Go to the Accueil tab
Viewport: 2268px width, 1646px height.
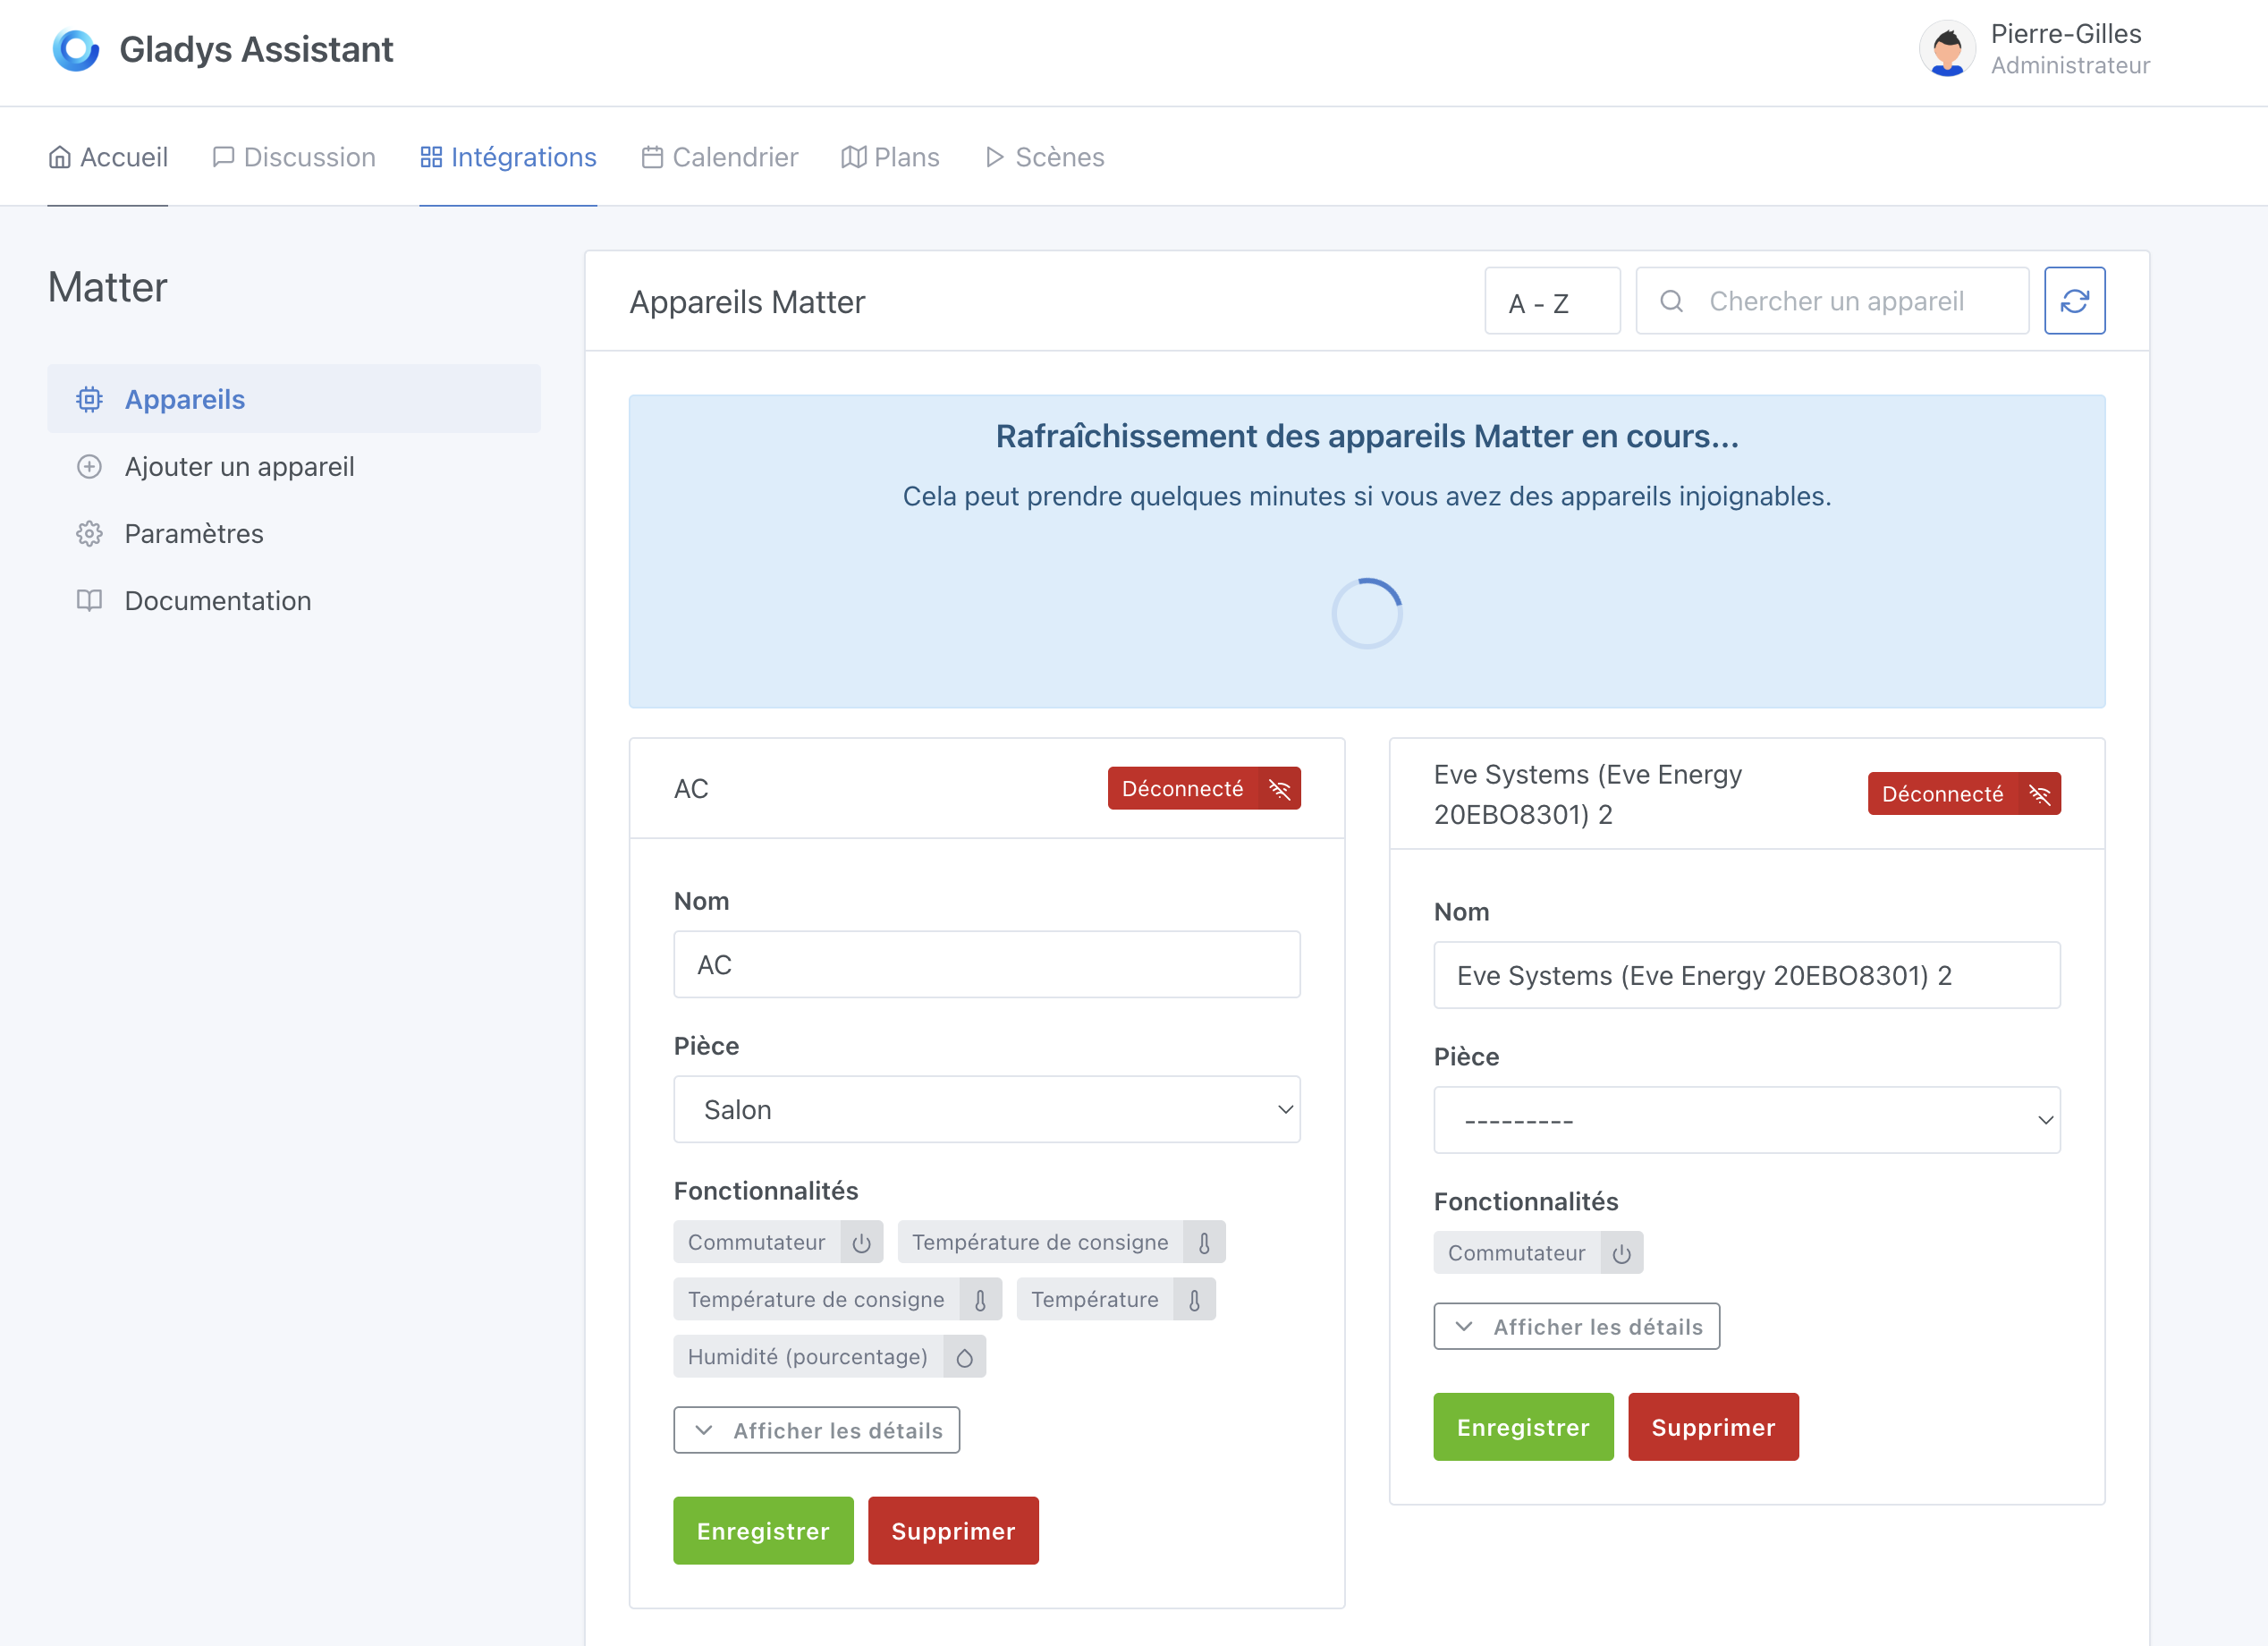[108, 157]
